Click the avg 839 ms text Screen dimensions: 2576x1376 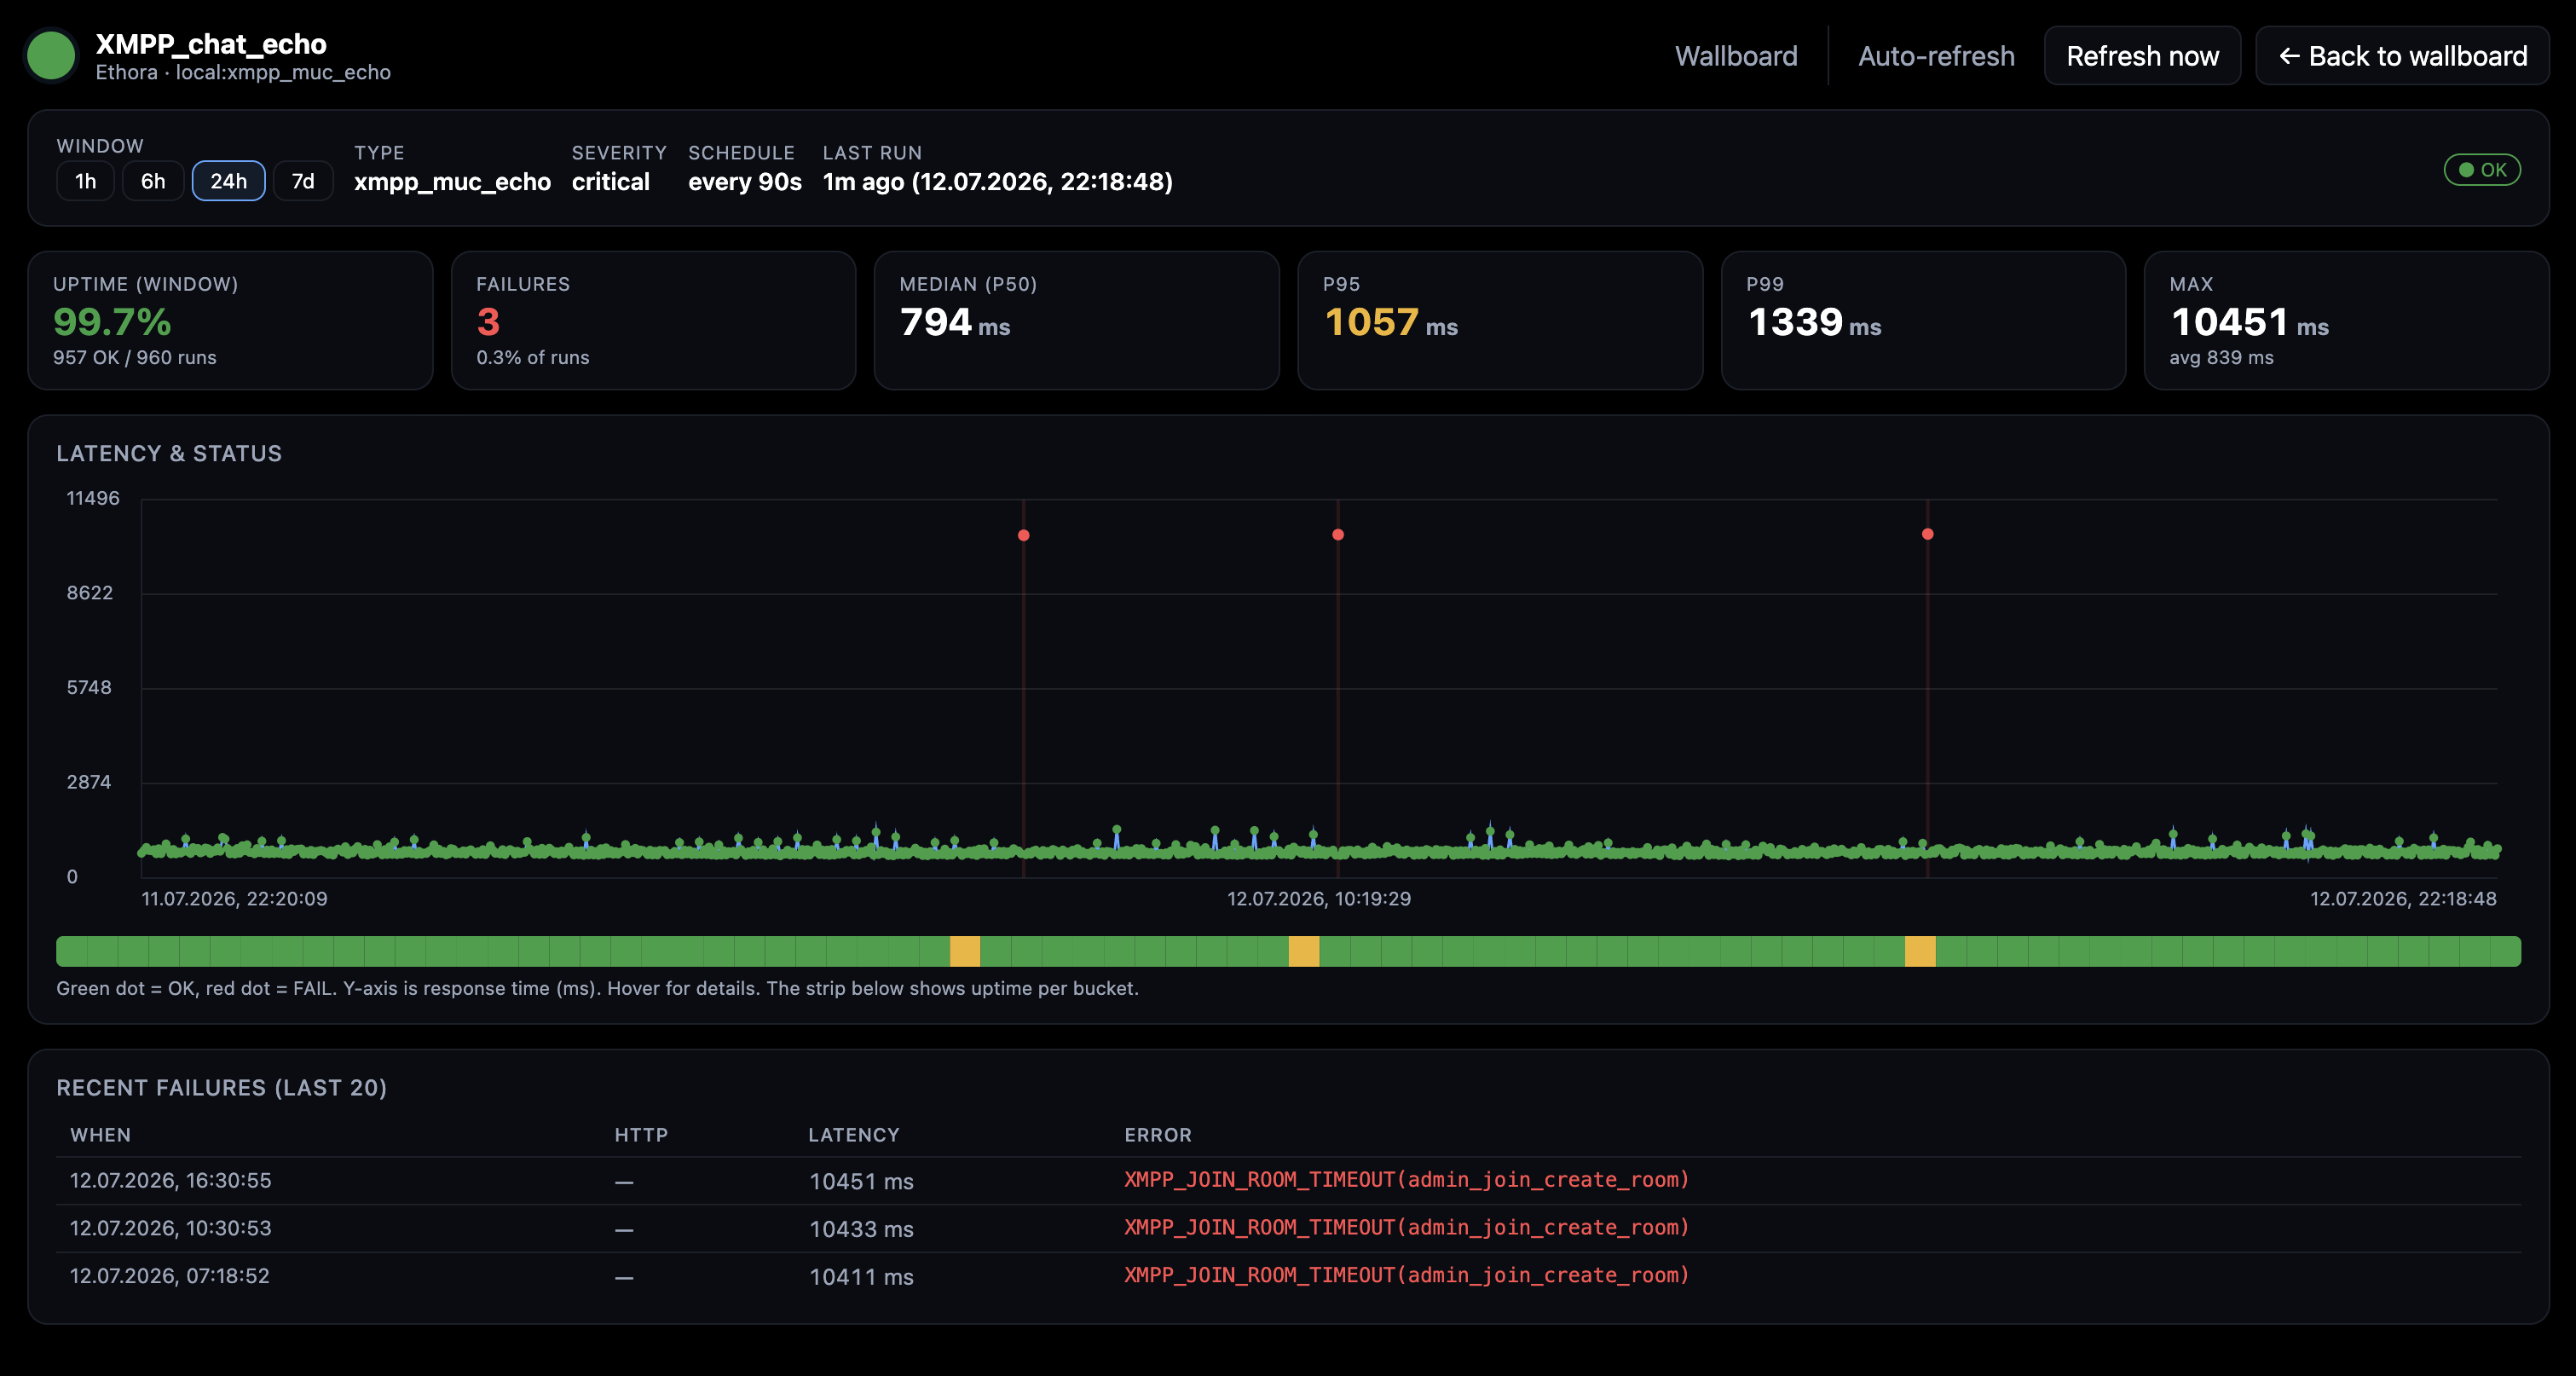2221,358
